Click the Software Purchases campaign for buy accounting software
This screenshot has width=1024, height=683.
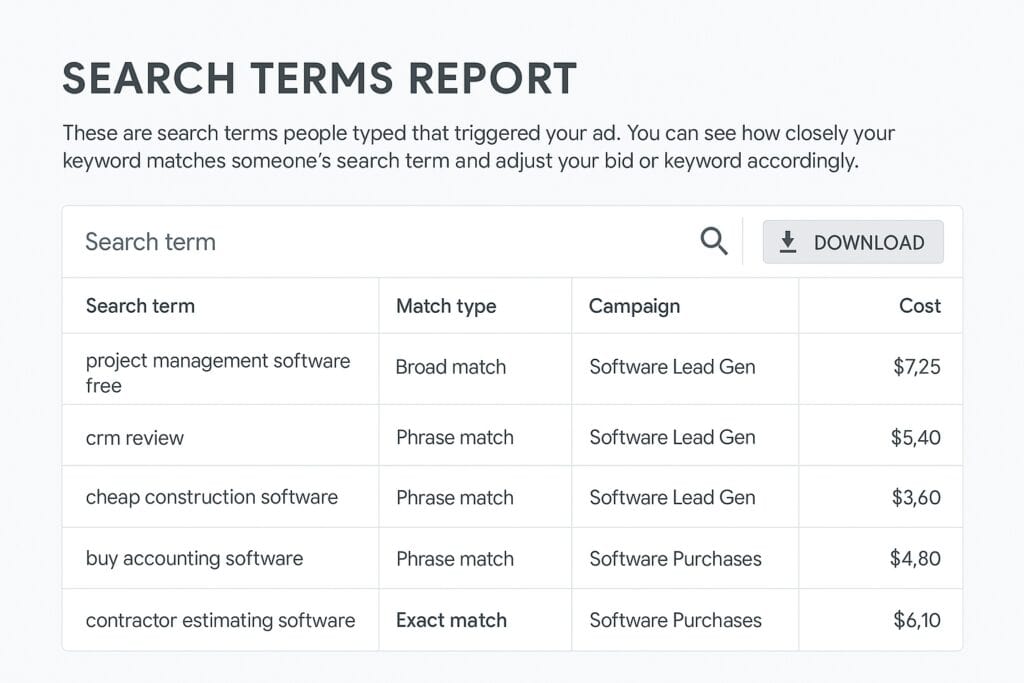pyautogui.click(x=675, y=558)
